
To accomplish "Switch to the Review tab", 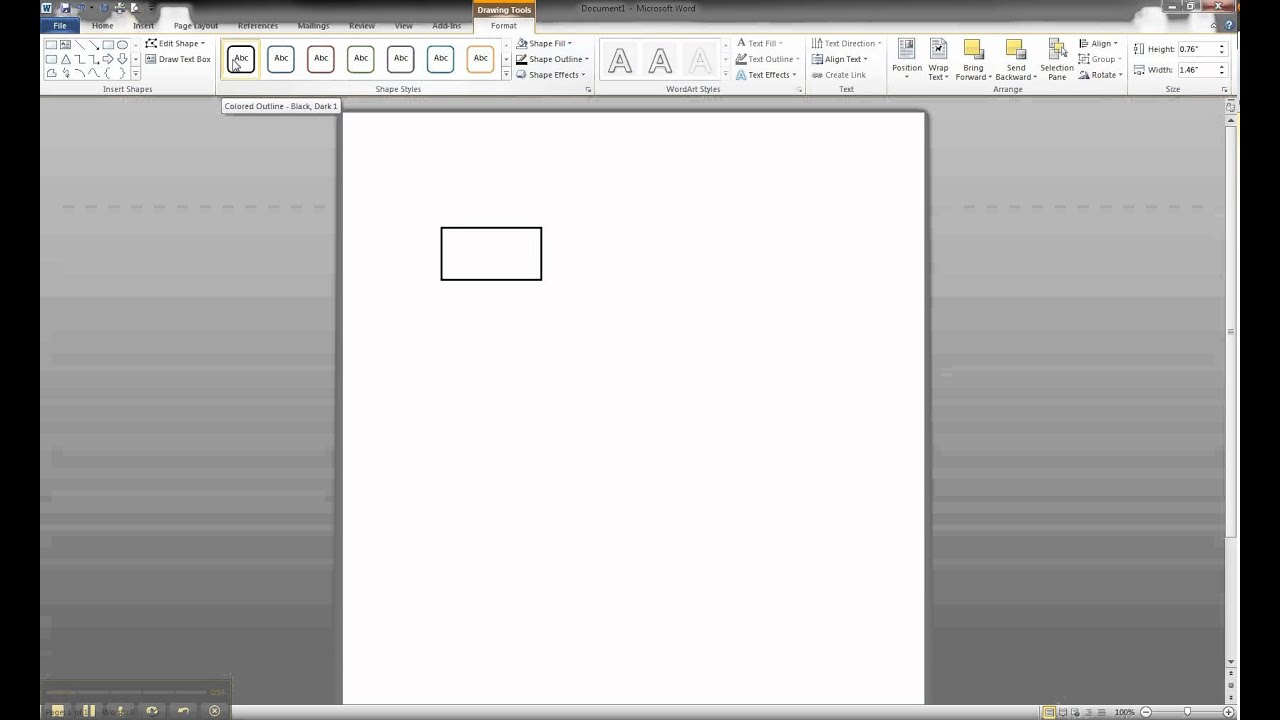I will click(x=362, y=26).
